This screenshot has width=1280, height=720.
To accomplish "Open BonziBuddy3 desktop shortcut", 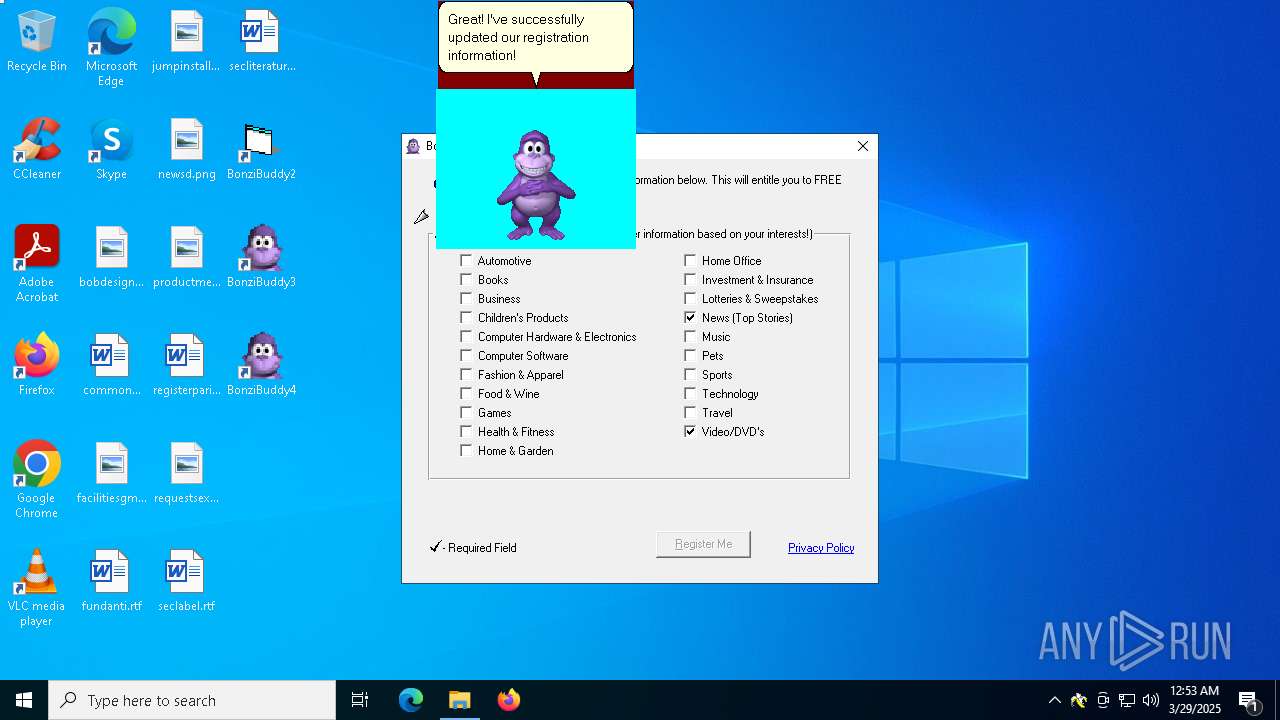I will tap(261, 258).
